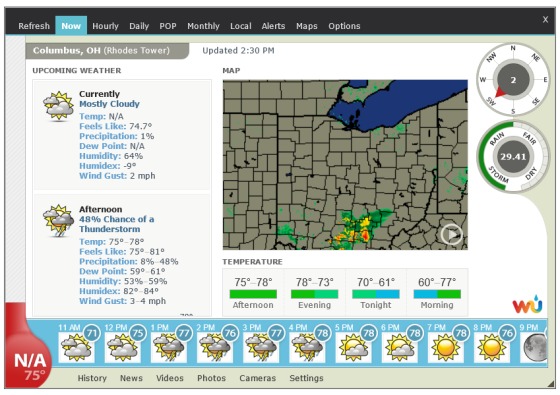Click the Tonight temperature color bar
Viewport: 560px width, 395px height.
coord(376,294)
